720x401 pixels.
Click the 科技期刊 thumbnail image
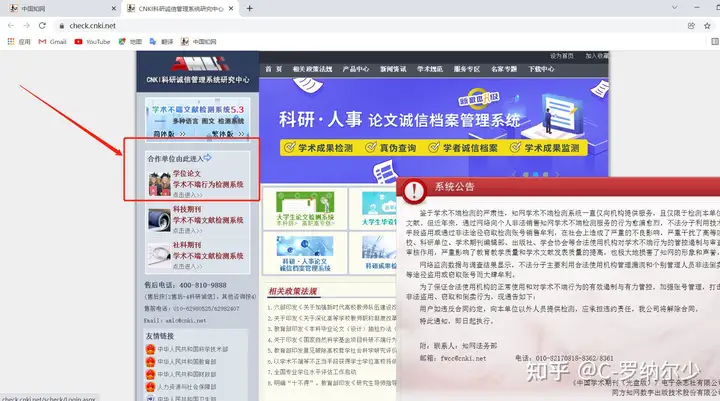coord(159,220)
